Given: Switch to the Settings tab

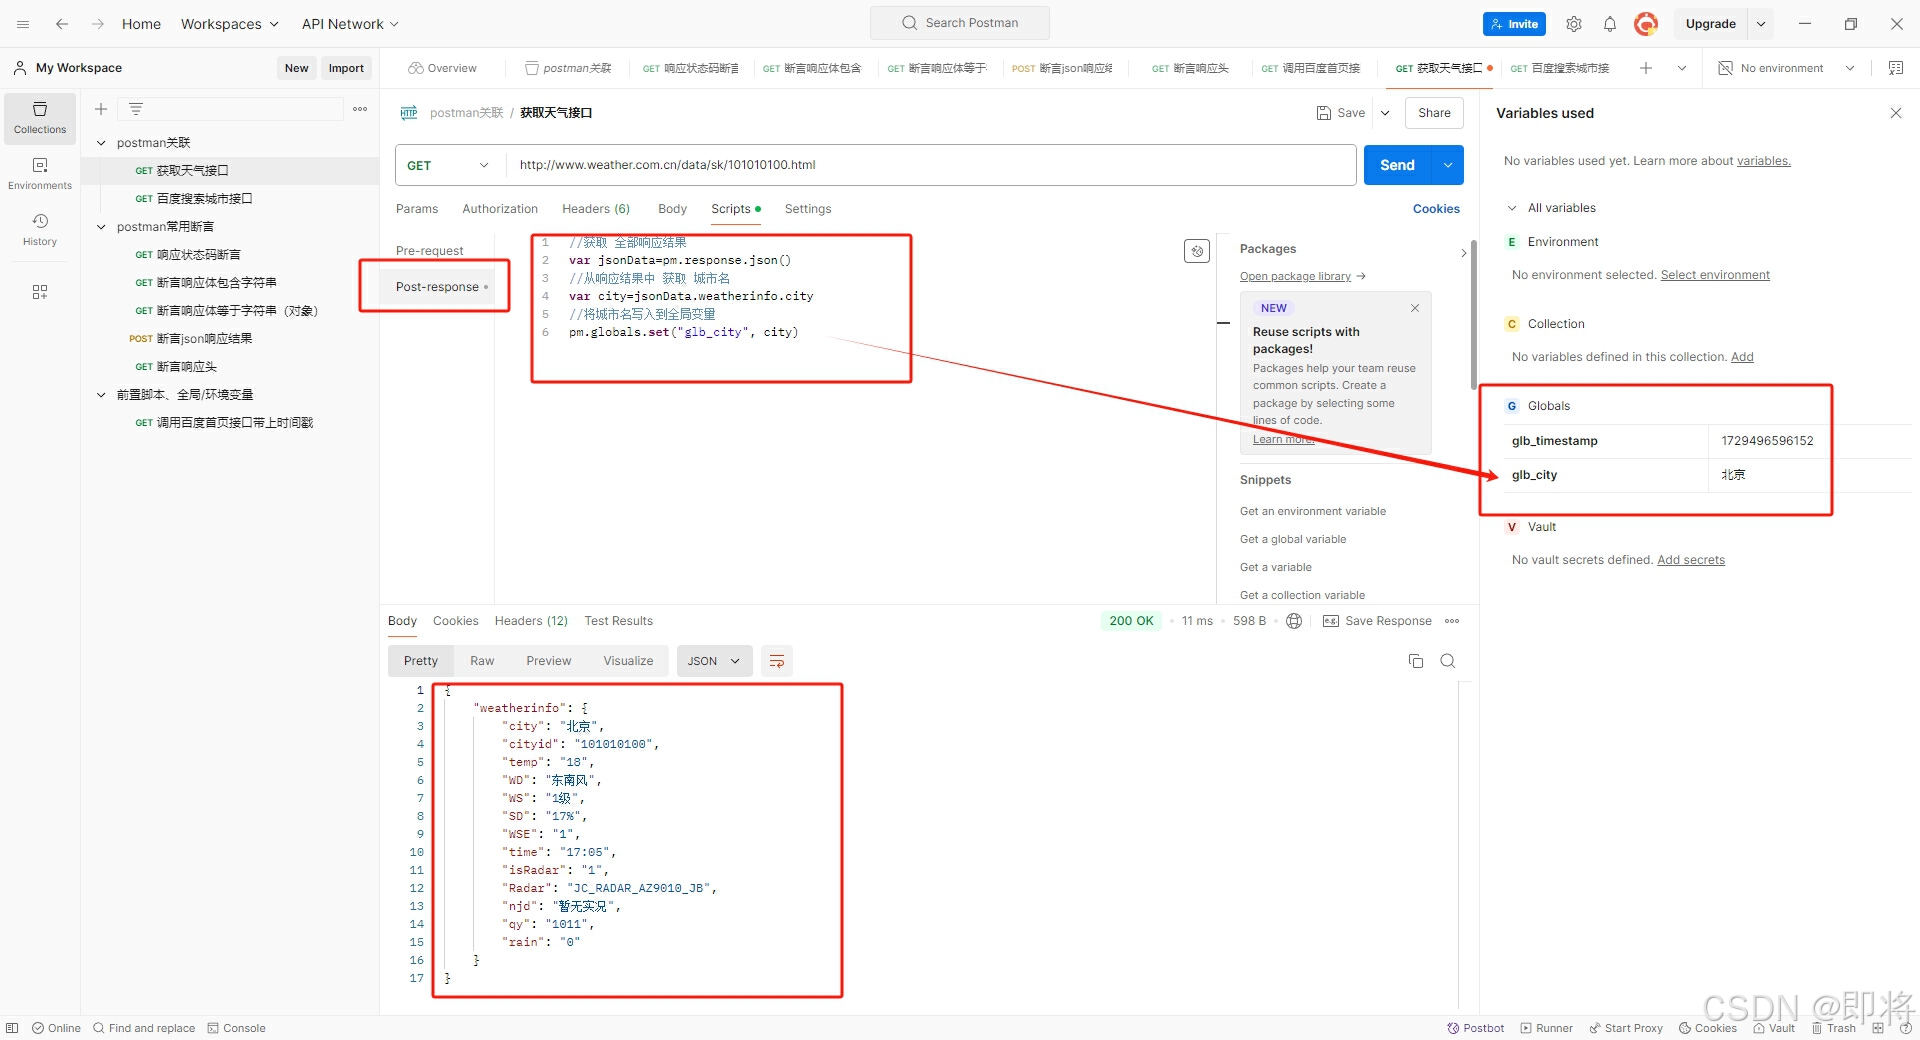Looking at the screenshot, I should tap(808, 209).
